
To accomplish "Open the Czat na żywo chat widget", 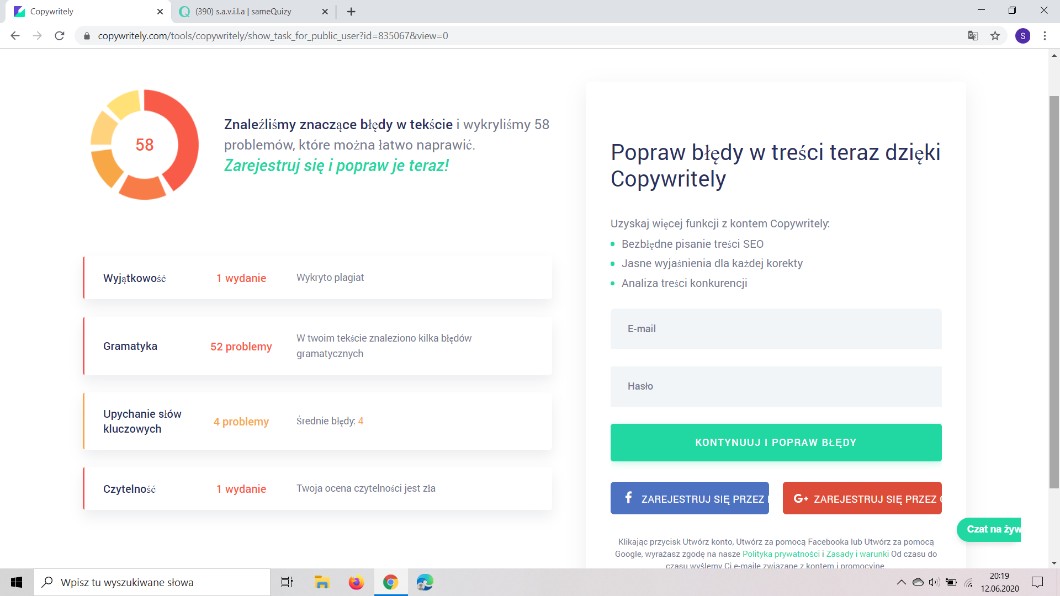I will click(x=989, y=530).
